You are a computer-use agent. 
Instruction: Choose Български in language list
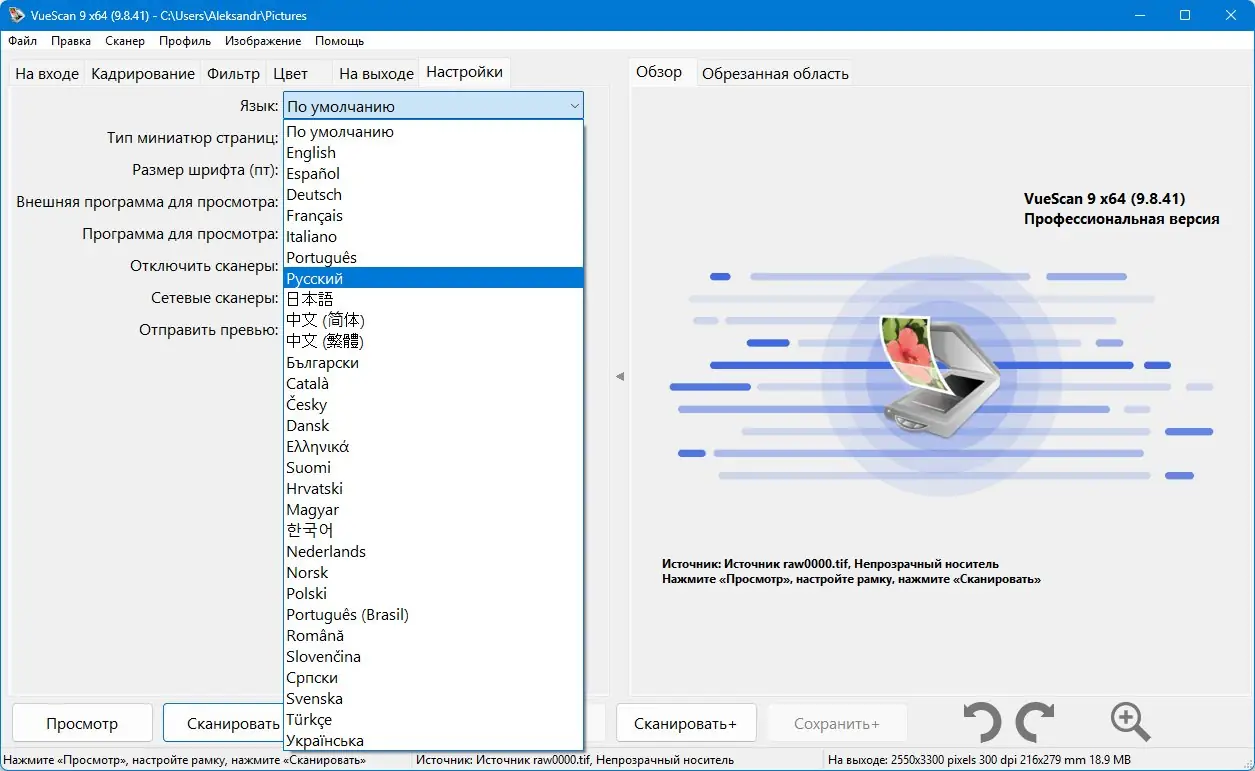pyautogui.click(x=433, y=362)
